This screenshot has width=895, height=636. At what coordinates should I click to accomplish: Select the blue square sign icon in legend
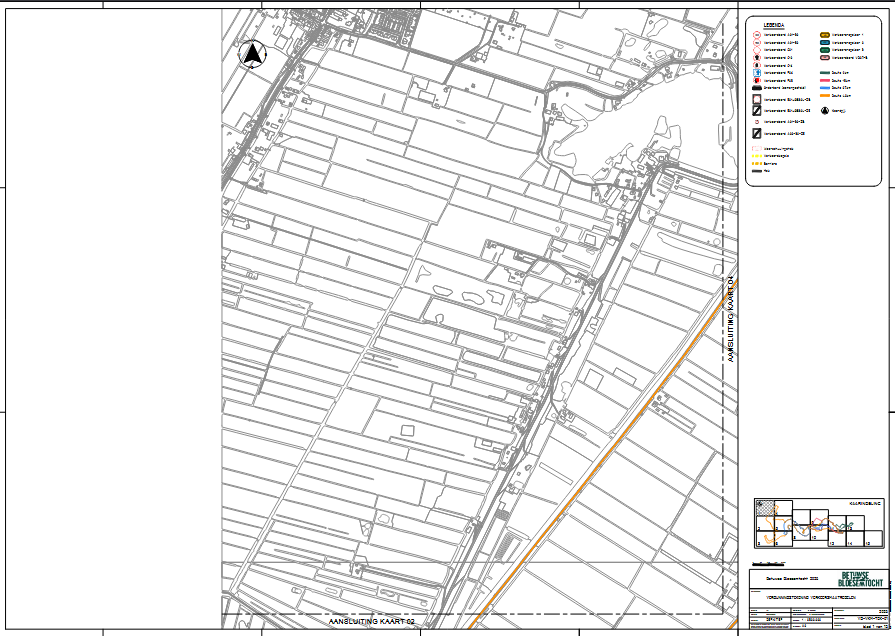tap(757, 72)
